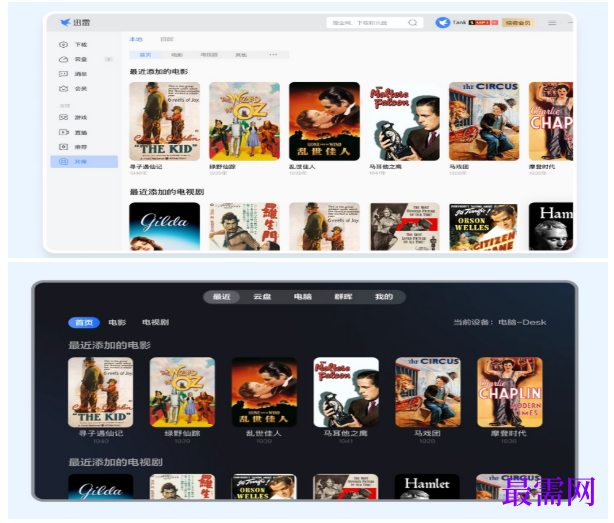This screenshot has height=523, width=614.
Task: Open the hamburger main menu icon
Action: (552, 23)
